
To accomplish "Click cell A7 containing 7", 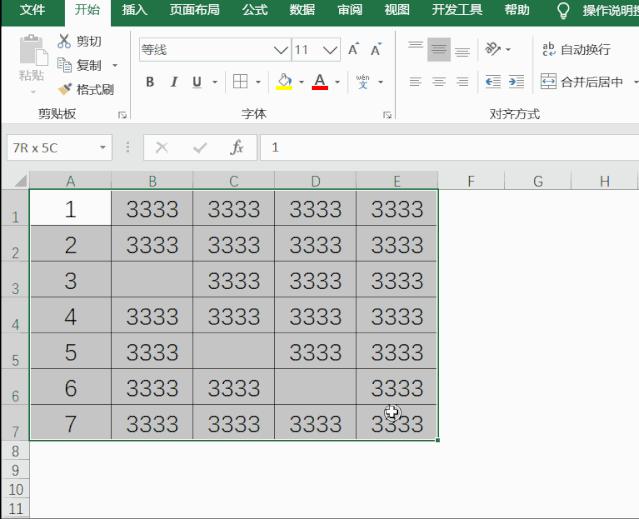I will (71, 422).
